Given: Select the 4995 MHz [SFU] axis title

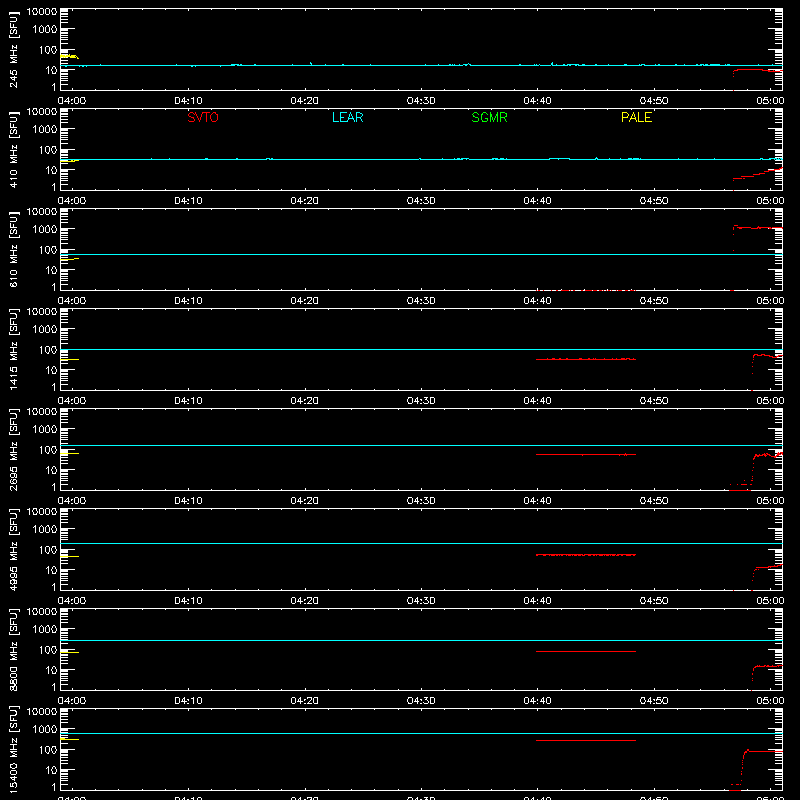Looking at the screenshot, I should click(13, 549).
